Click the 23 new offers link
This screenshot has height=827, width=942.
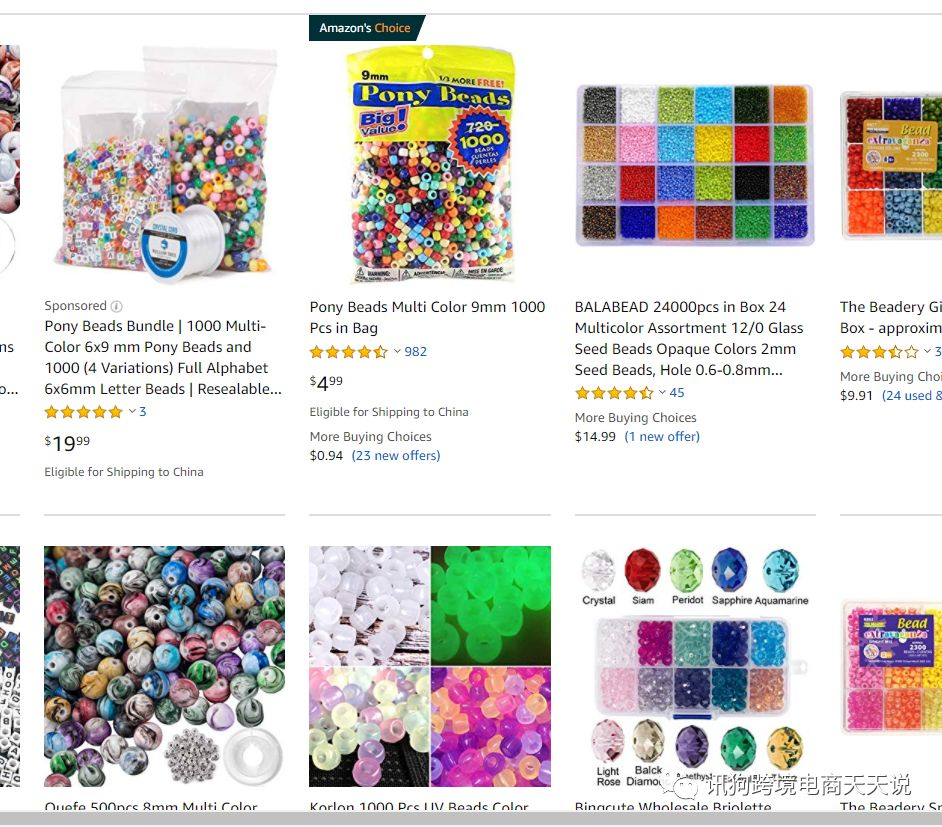tap(396, 455)
